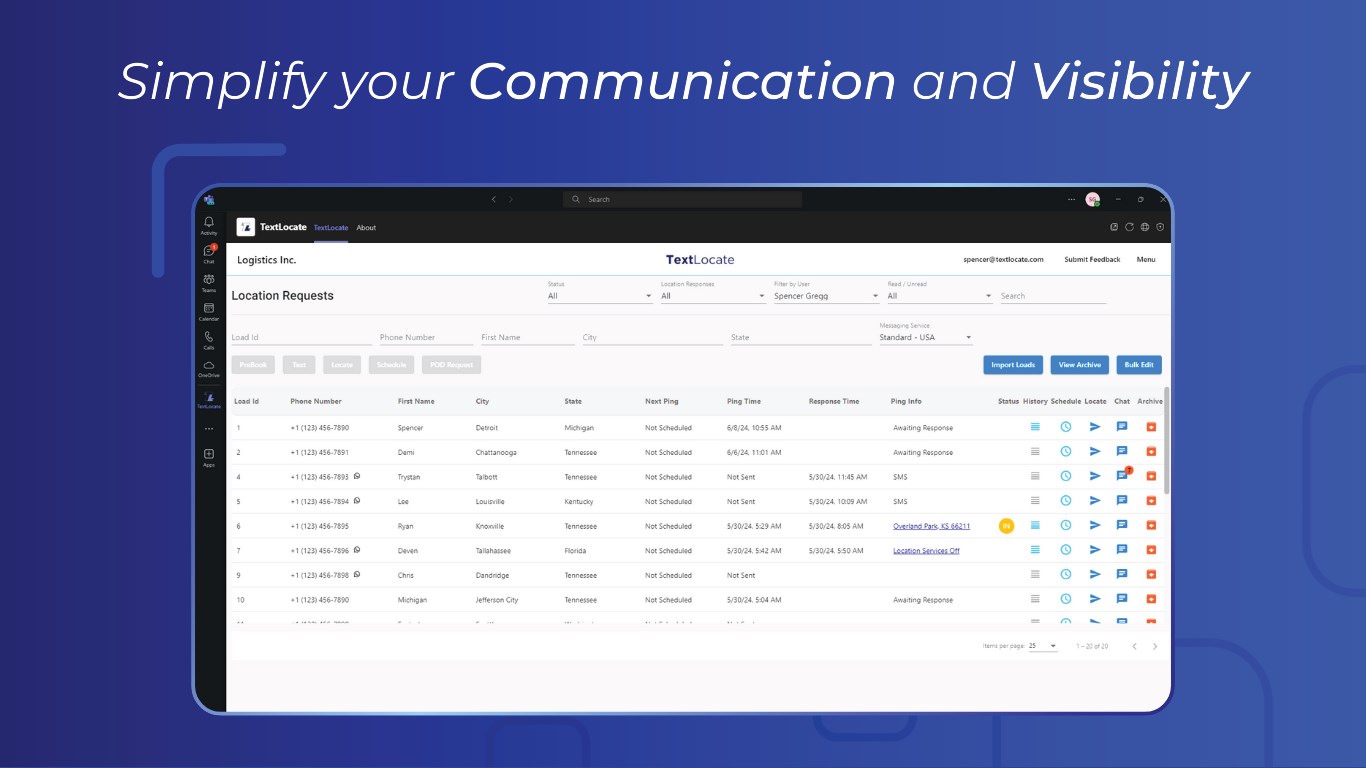The image size is (1366, 768).
Task: Open the Status filter dropdown
Action: [x=600, y=296]
